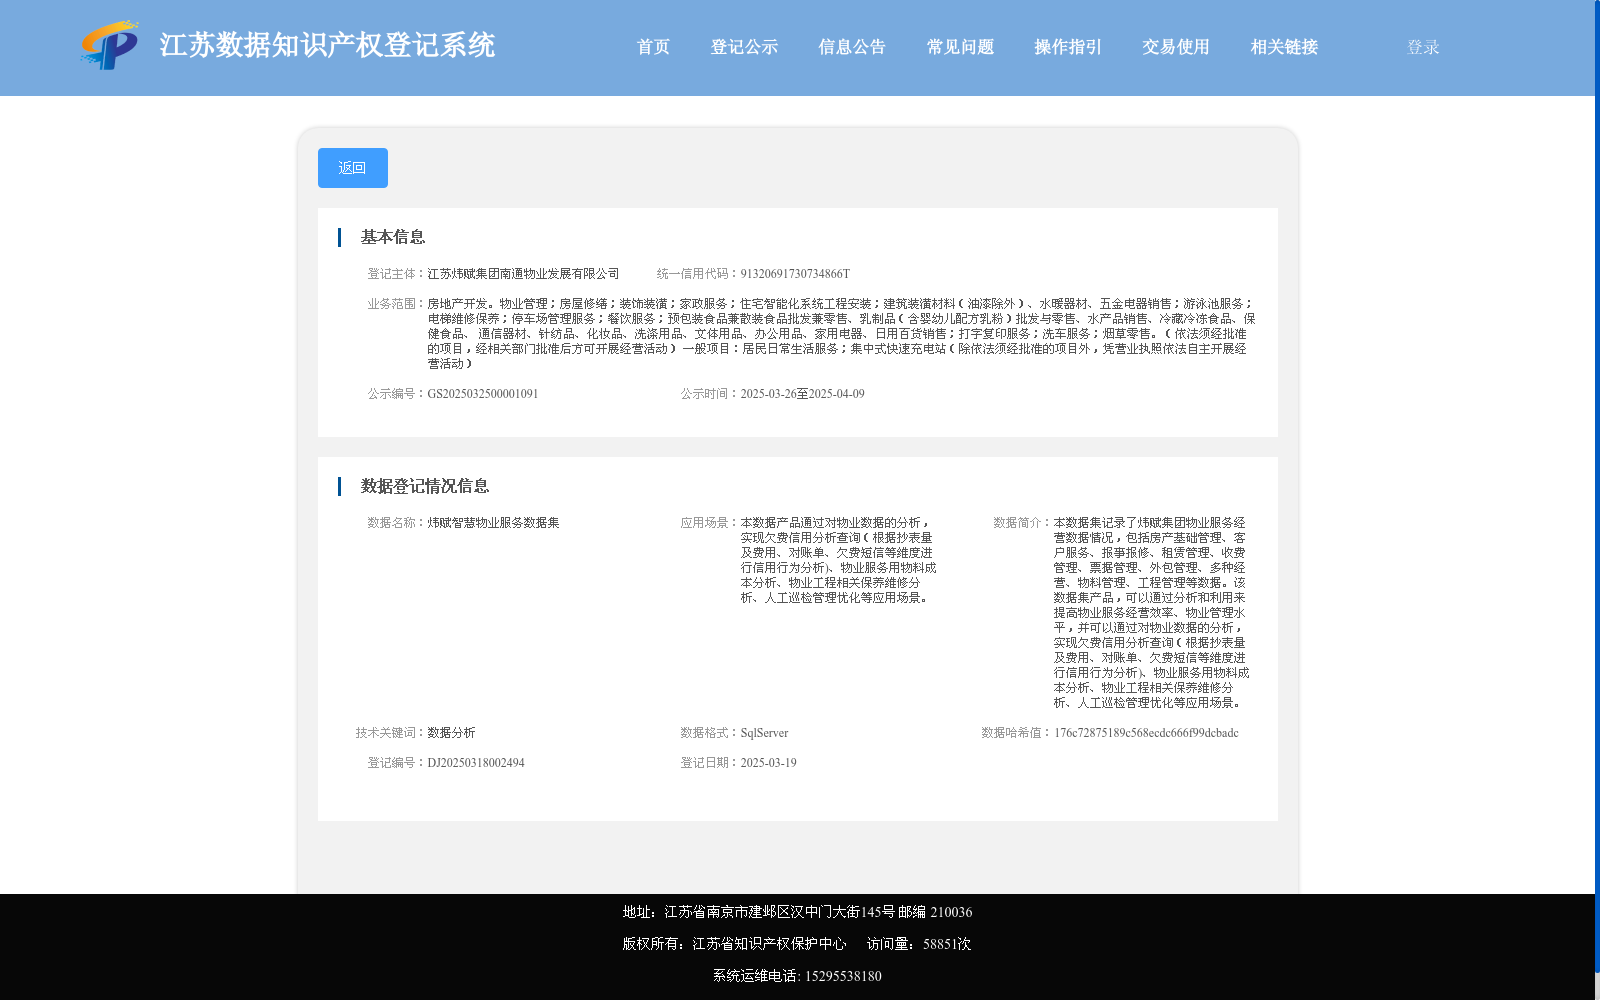Open the 首页 menu item
Screen dimensions: 1600x1000
pos(653,47)
